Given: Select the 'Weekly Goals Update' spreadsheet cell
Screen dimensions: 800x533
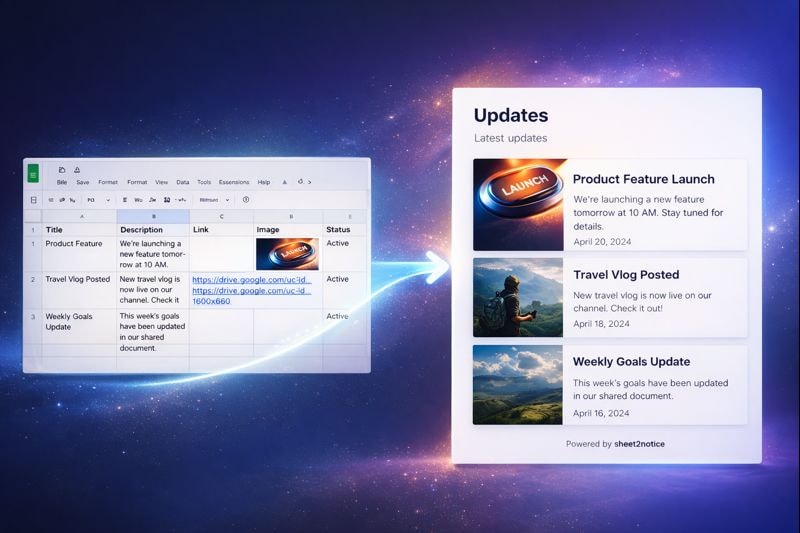Looking at the screenshot, I should (80, 326).
